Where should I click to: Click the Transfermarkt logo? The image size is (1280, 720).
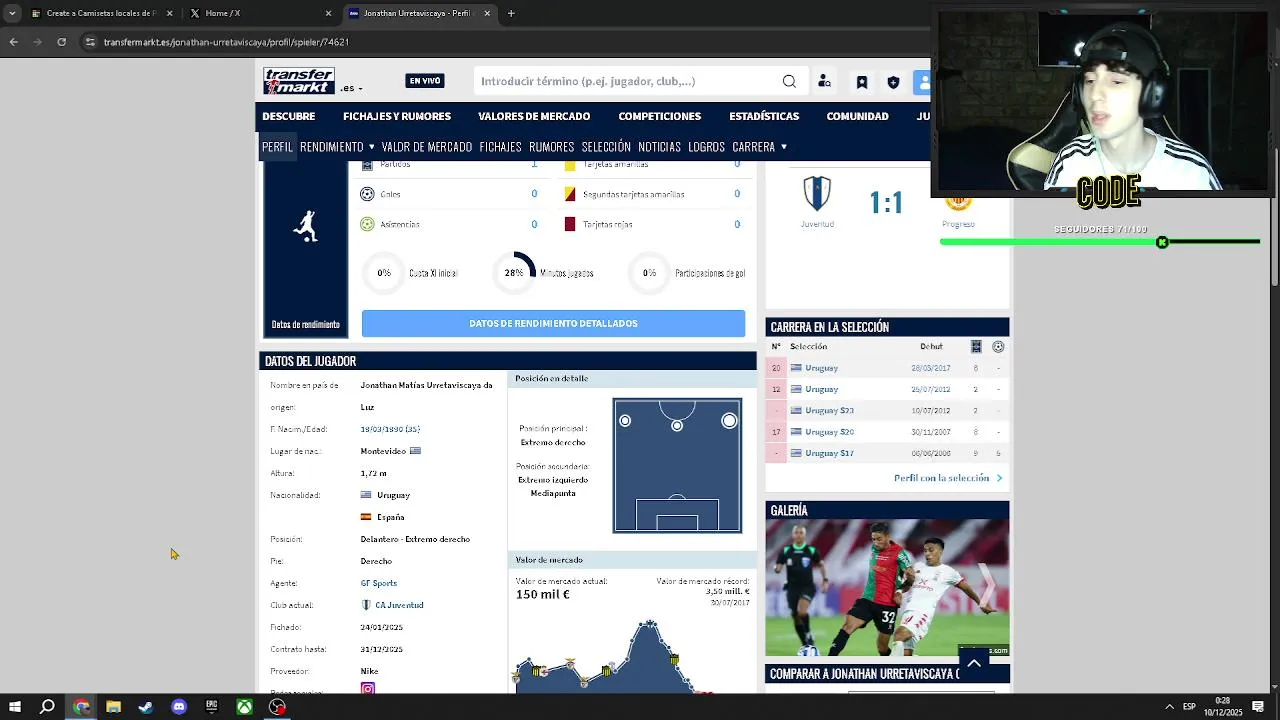click(298, 81)
